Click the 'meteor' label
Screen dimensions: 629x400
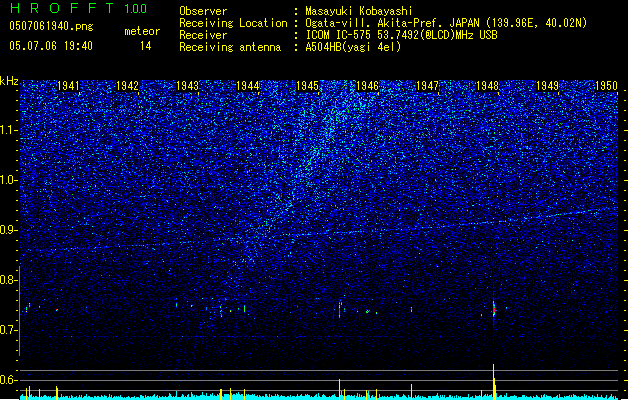[142, 31]
